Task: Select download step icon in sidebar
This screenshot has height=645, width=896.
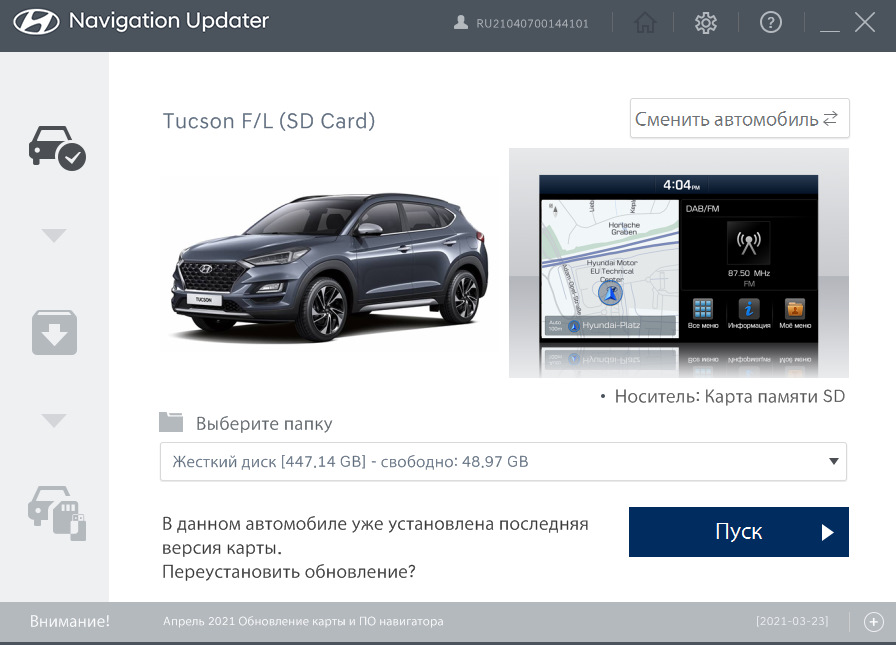Action: click(54, 332)
